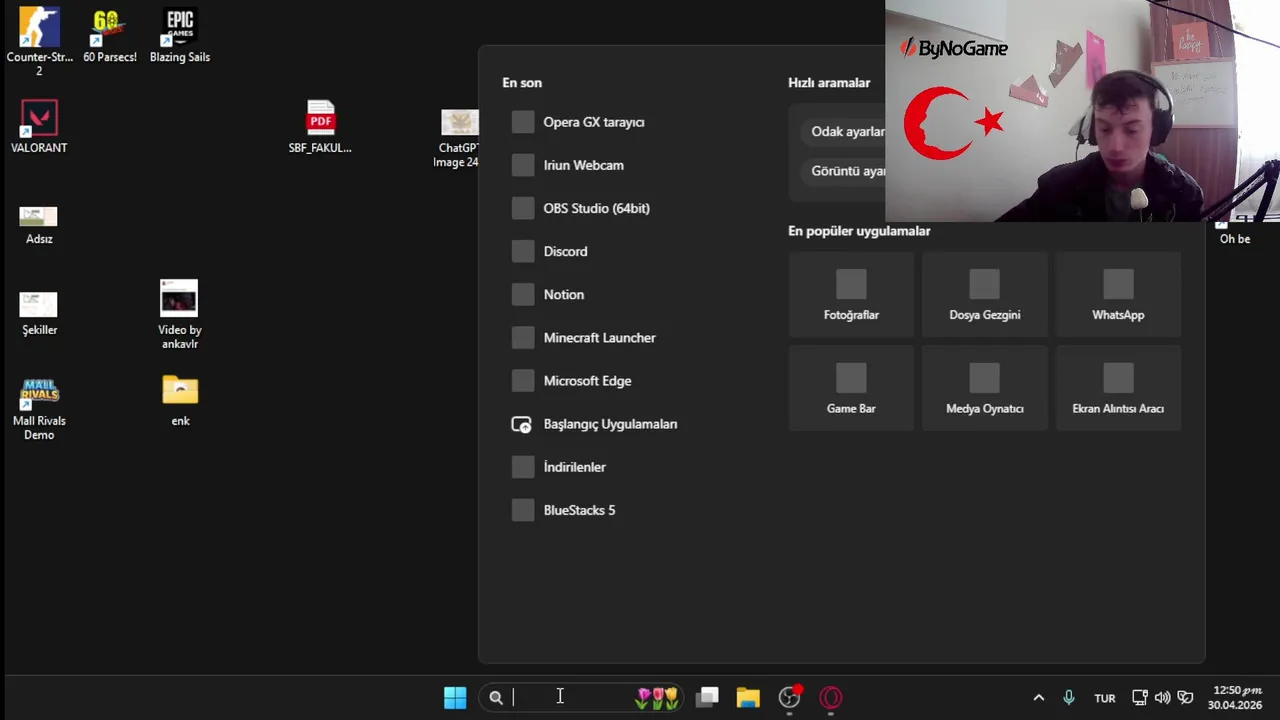
Task: Click energy saver leaf tray icon
Action: [x=1186, y=698]
